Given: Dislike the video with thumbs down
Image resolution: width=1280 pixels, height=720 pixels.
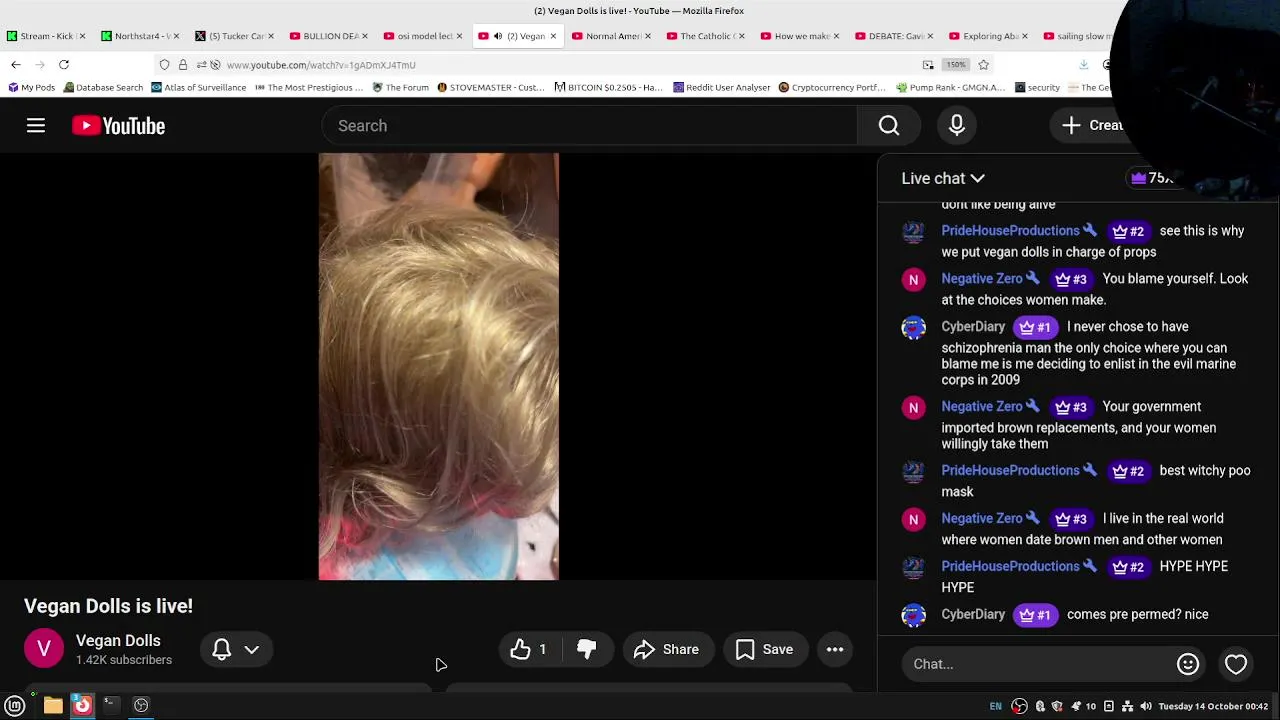Looking at the screenshot, I should coord(587,649).
